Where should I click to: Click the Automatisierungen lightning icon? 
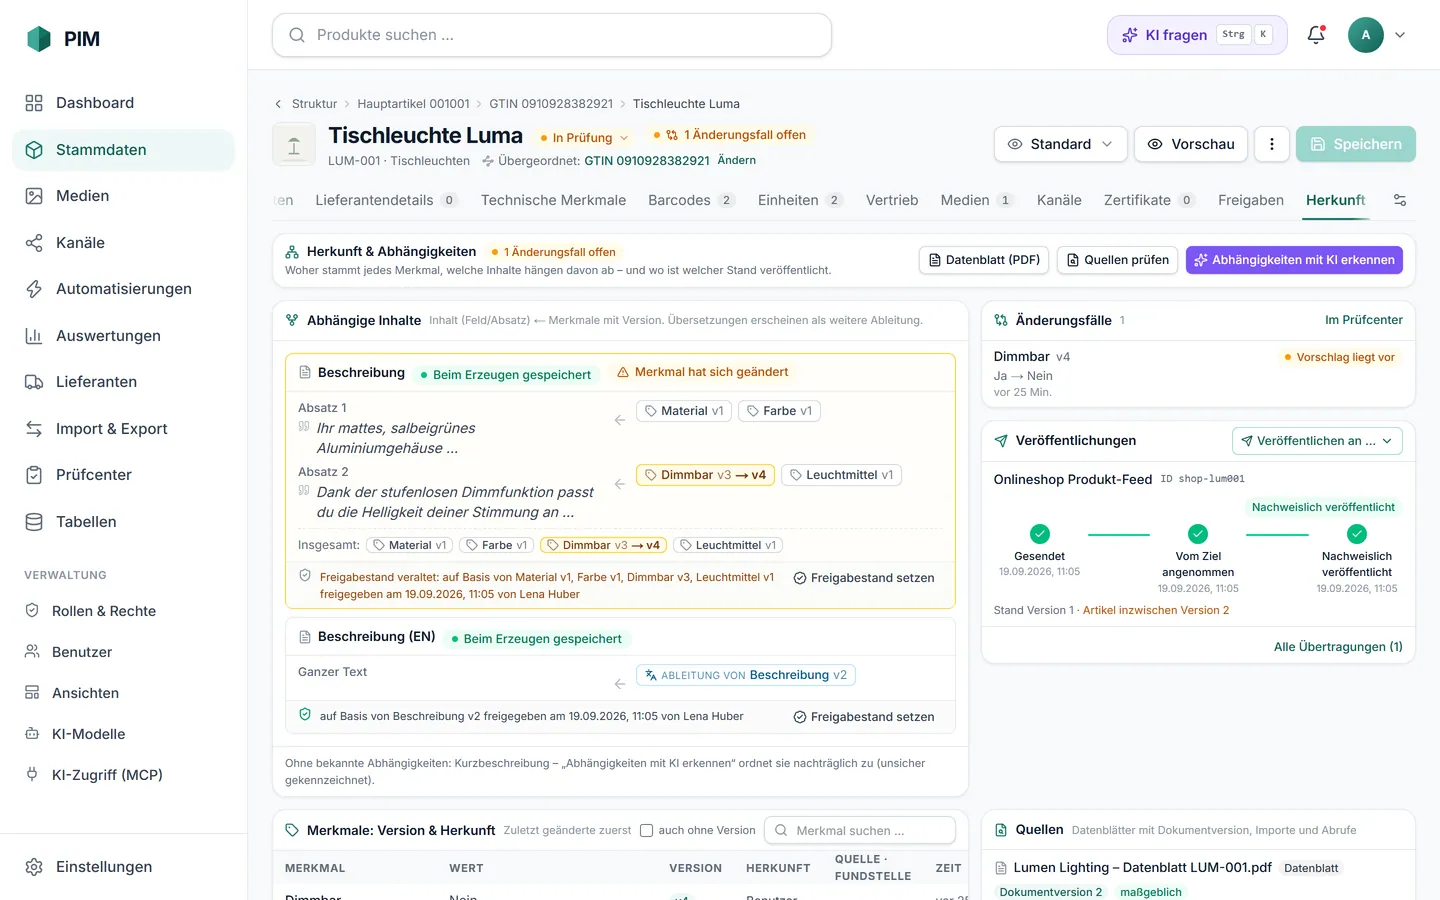pos(34,289)
